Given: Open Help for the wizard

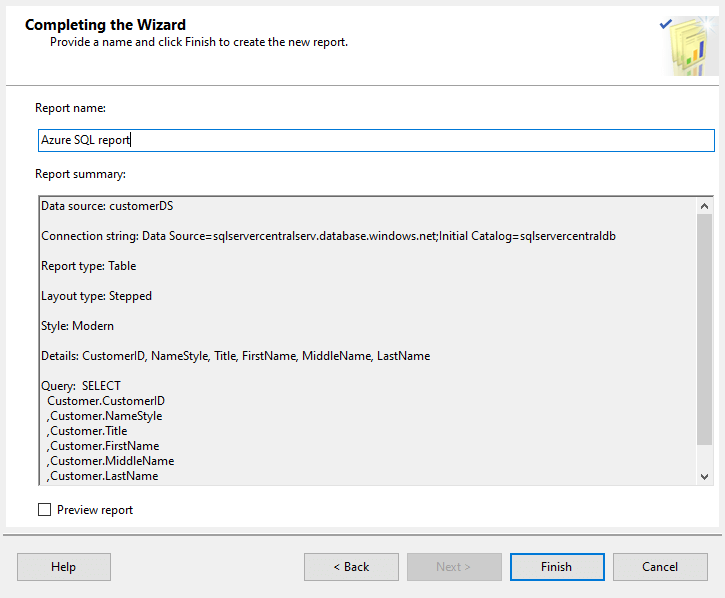Looking at the screenshot, I should pos(64,567).
